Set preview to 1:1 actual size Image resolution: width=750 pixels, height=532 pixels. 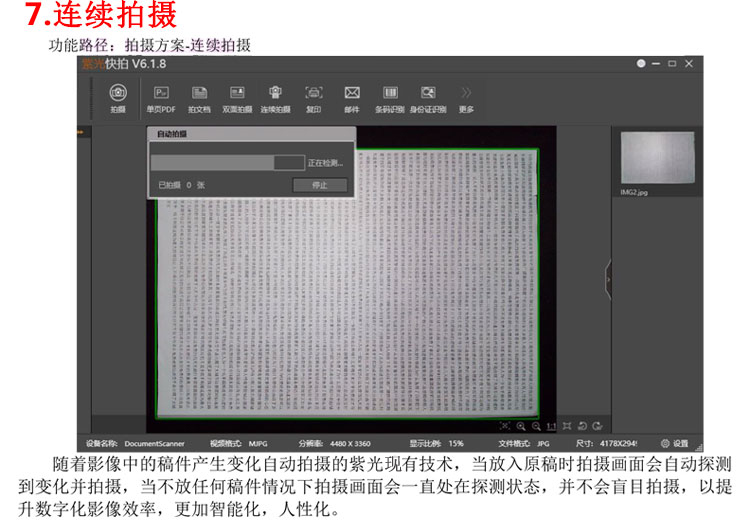pos(552,426)
